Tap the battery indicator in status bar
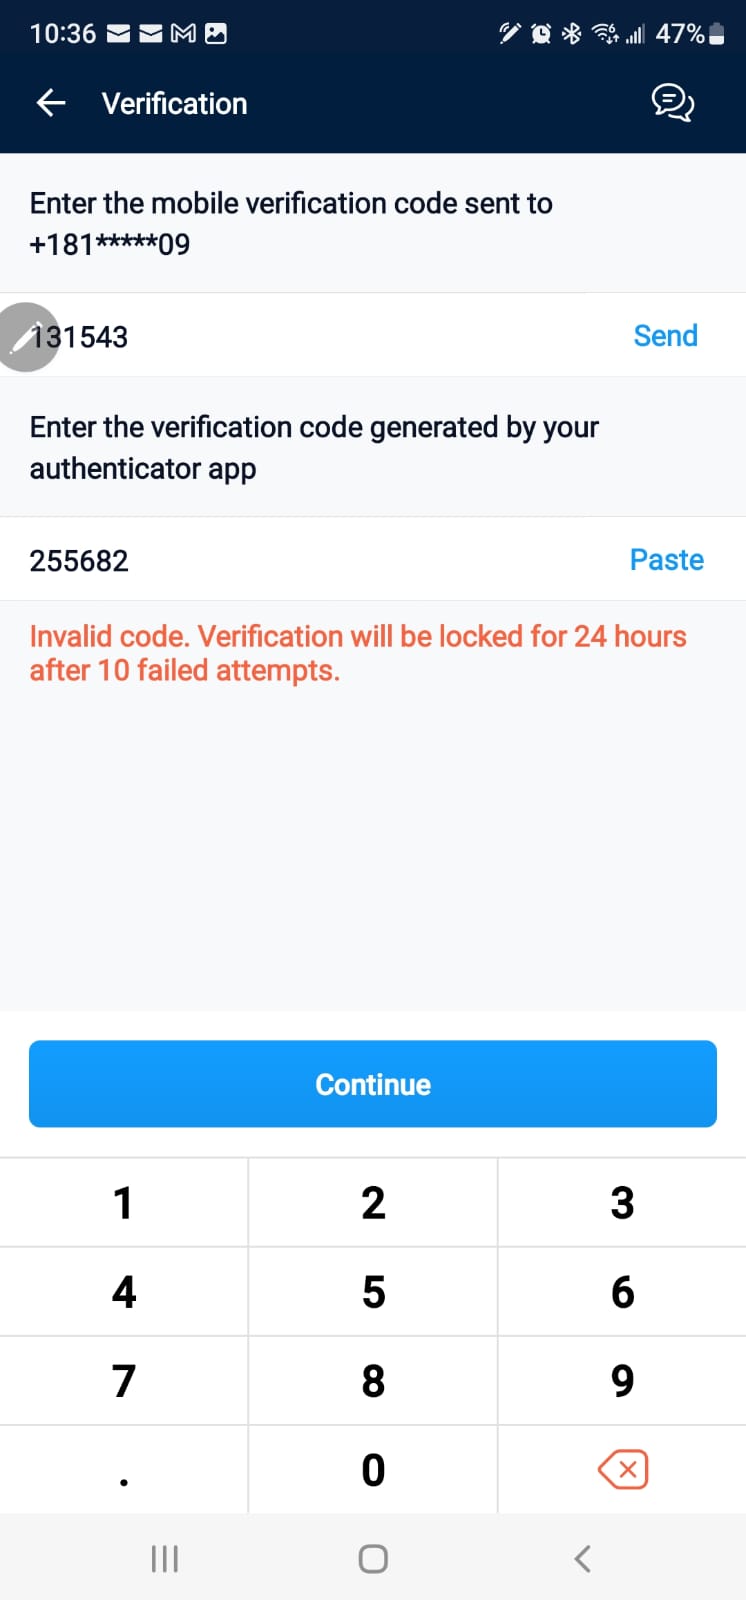 pyautogui.click(x=716, y=34)
